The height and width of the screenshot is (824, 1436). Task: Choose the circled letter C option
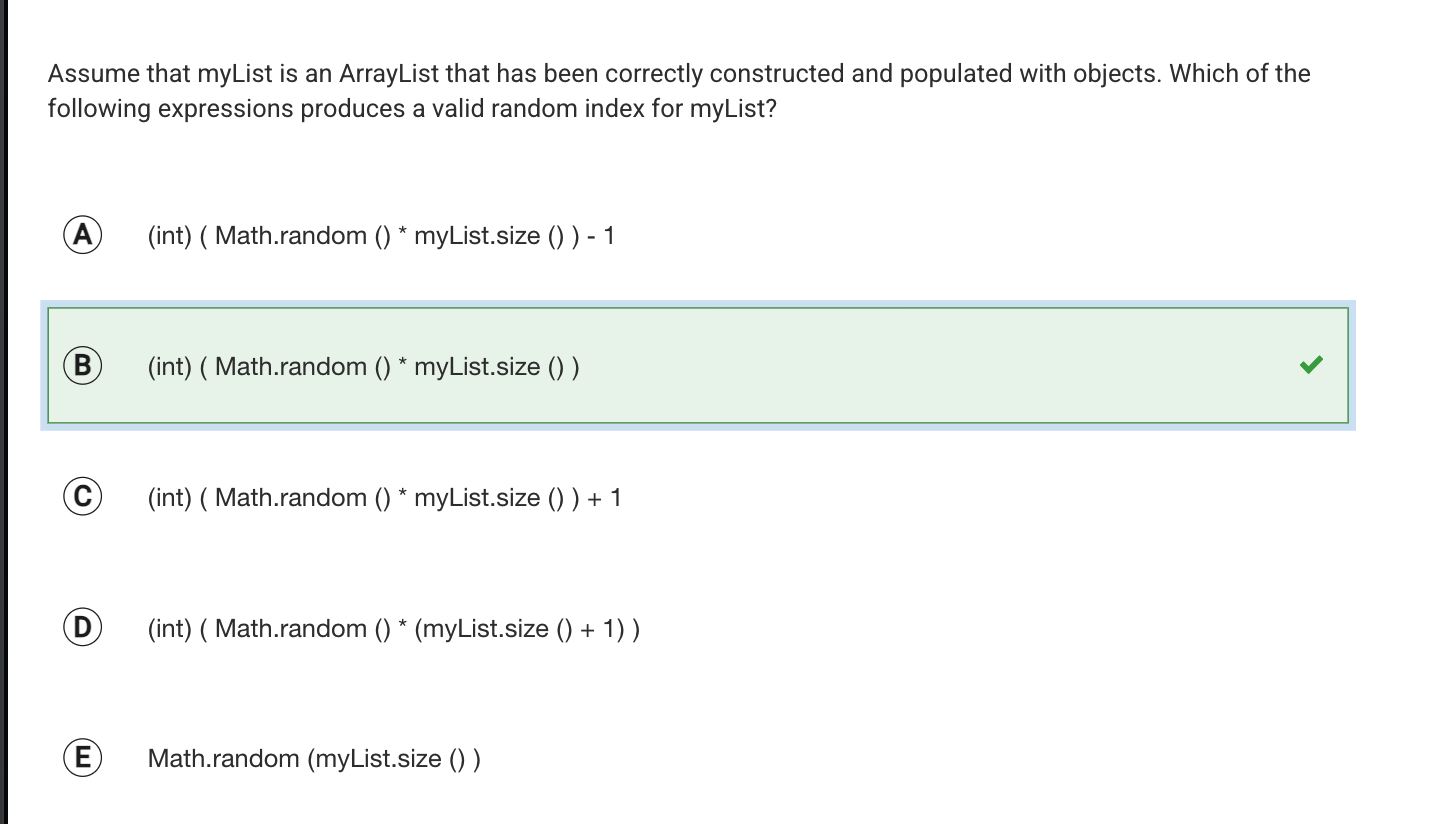pos(84,497)
